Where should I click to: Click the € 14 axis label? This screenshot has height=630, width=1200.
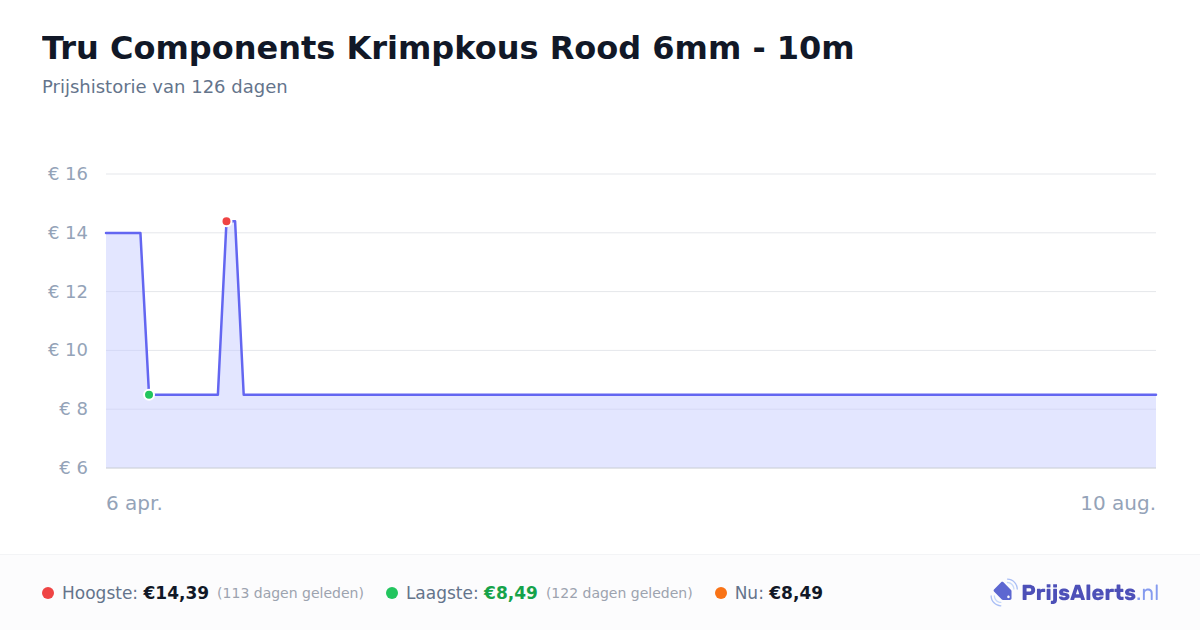point(68,233)
